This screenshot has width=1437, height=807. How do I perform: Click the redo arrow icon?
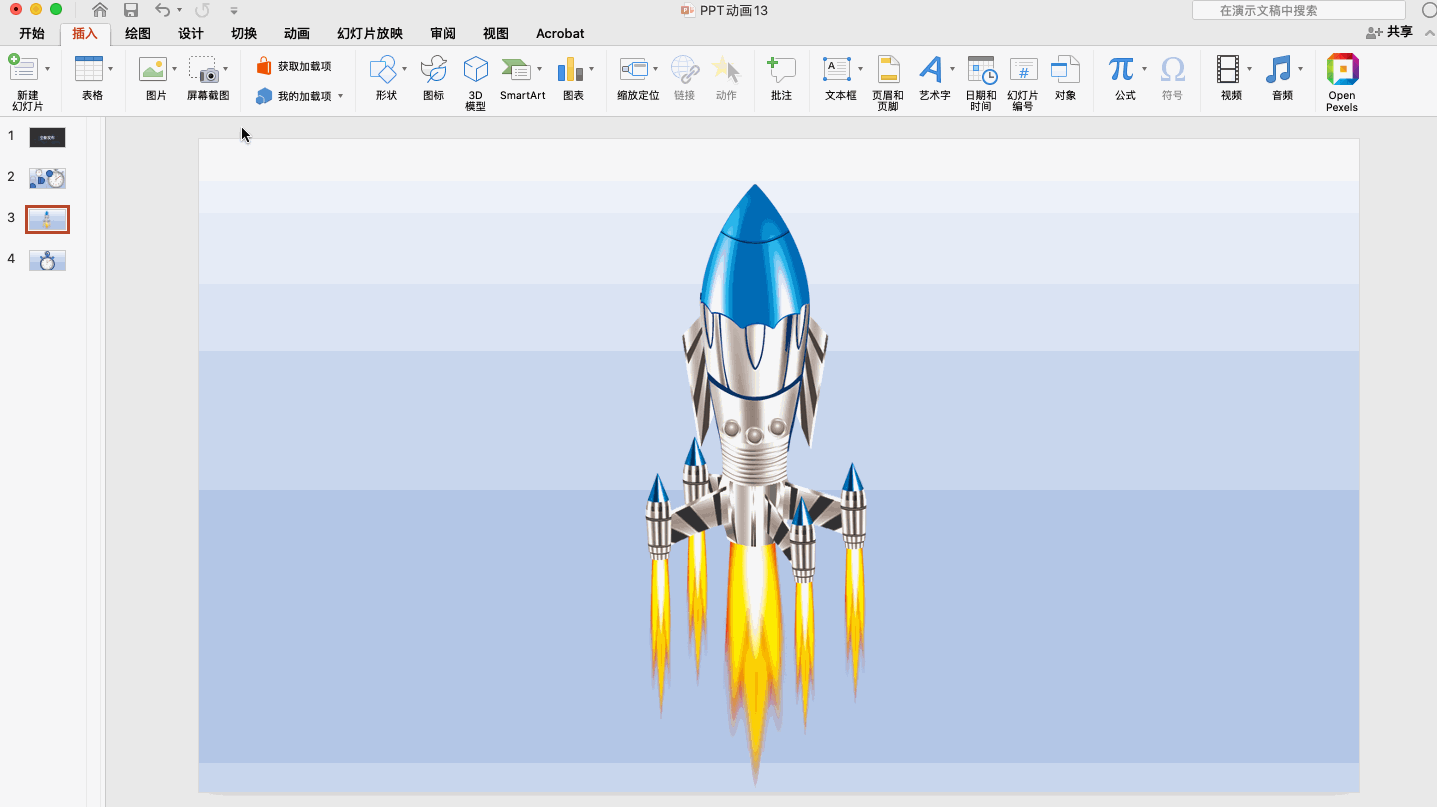tap(202, 10)
